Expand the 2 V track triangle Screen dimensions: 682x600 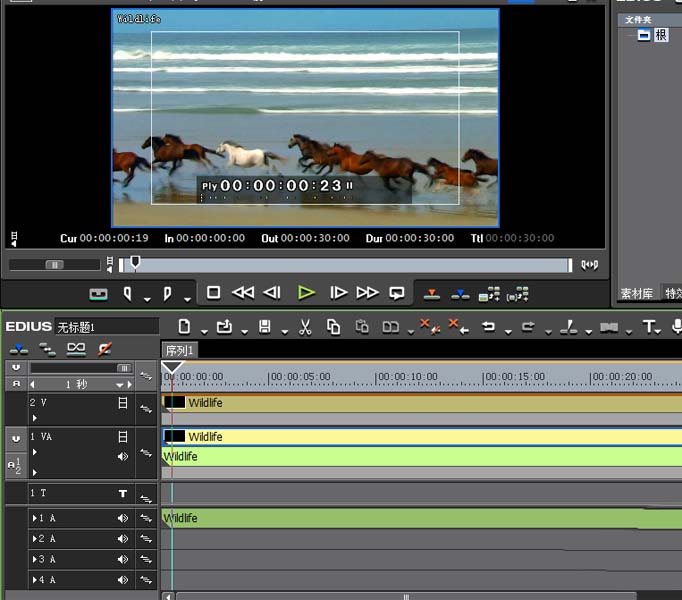pos(34,418)
